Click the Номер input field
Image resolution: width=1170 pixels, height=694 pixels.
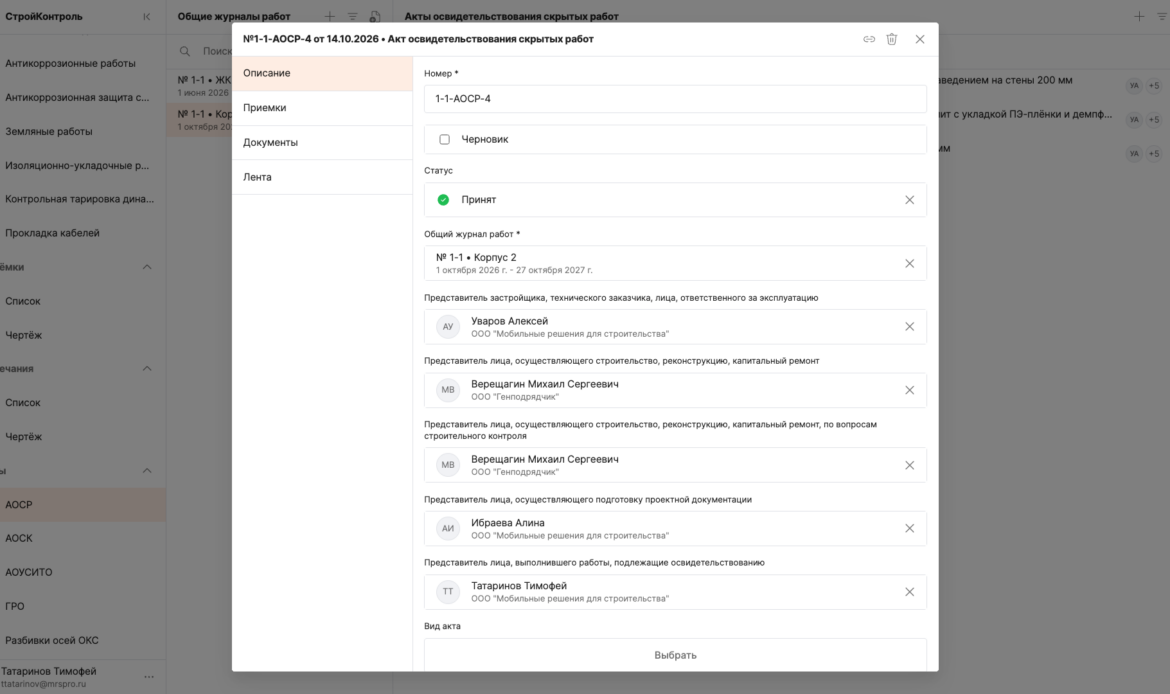pos(675,99)
